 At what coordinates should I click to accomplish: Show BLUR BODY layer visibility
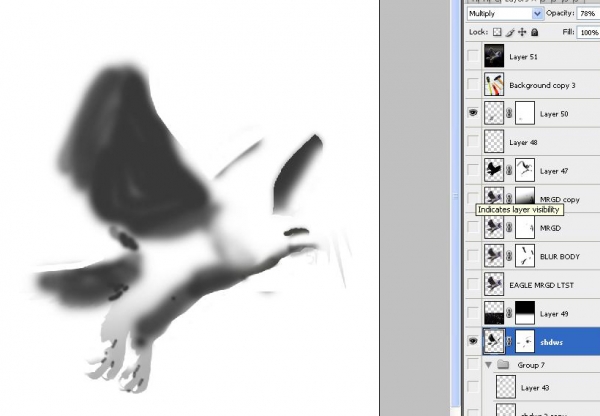click(x=473, y=256)
